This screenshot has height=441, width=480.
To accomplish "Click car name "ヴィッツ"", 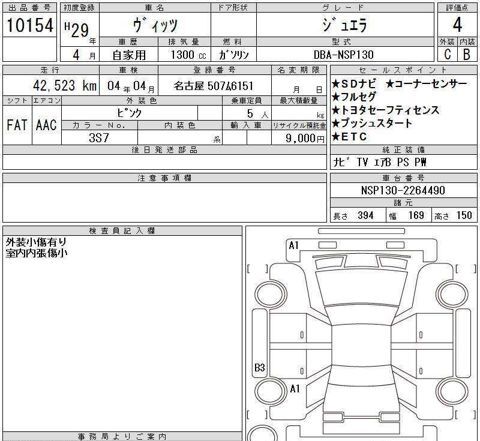I will coord(155,25).
